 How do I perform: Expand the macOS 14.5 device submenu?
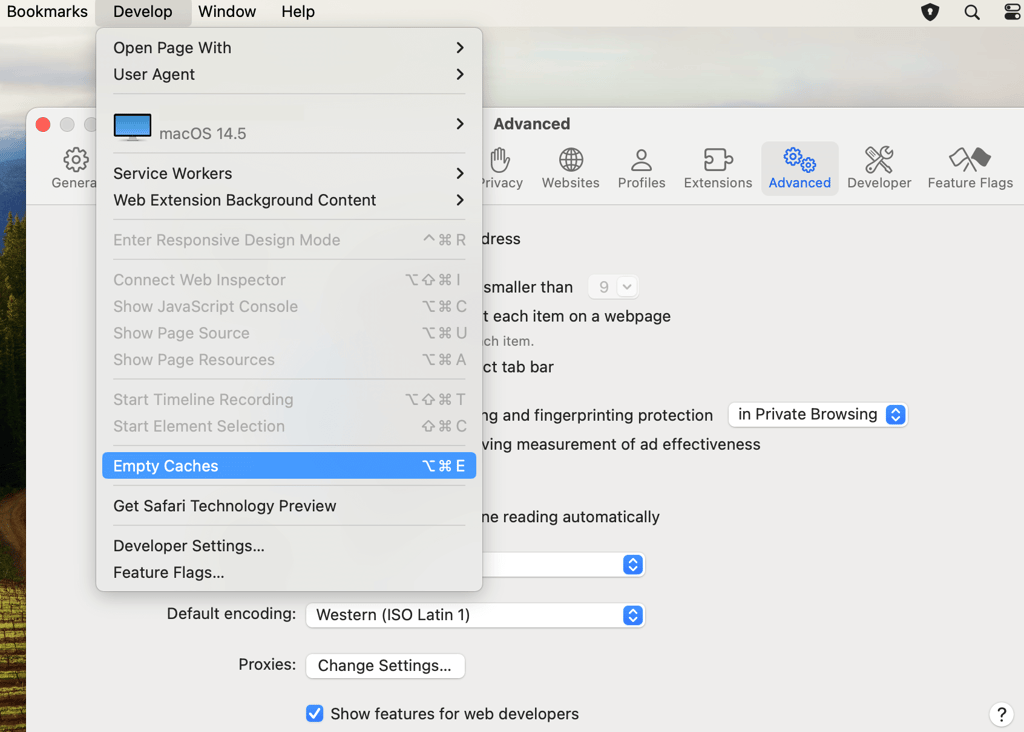tap(289, 124)
